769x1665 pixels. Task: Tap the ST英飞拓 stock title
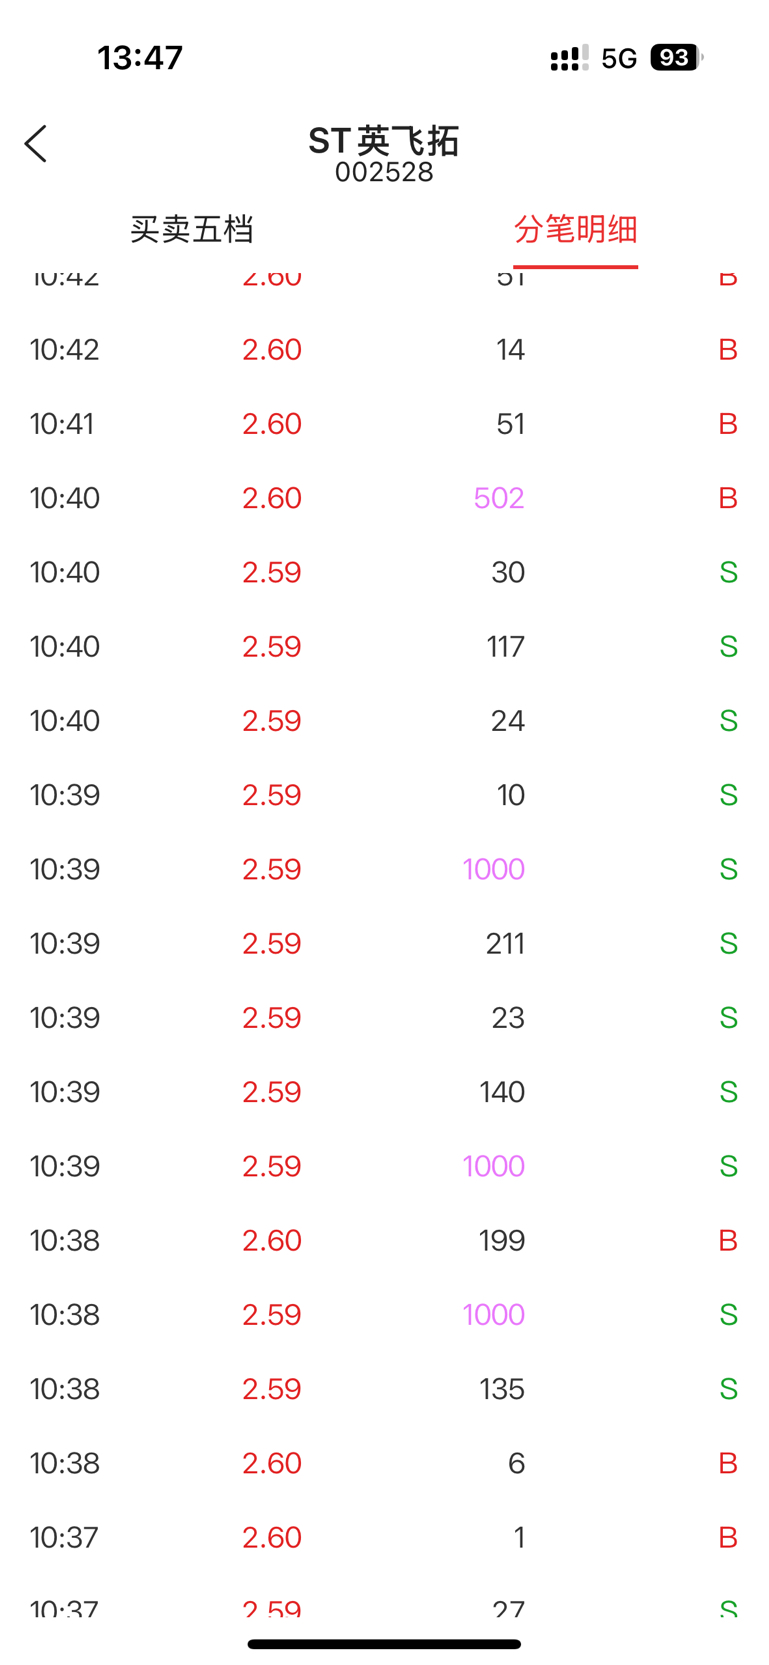[x=384, y=141]
